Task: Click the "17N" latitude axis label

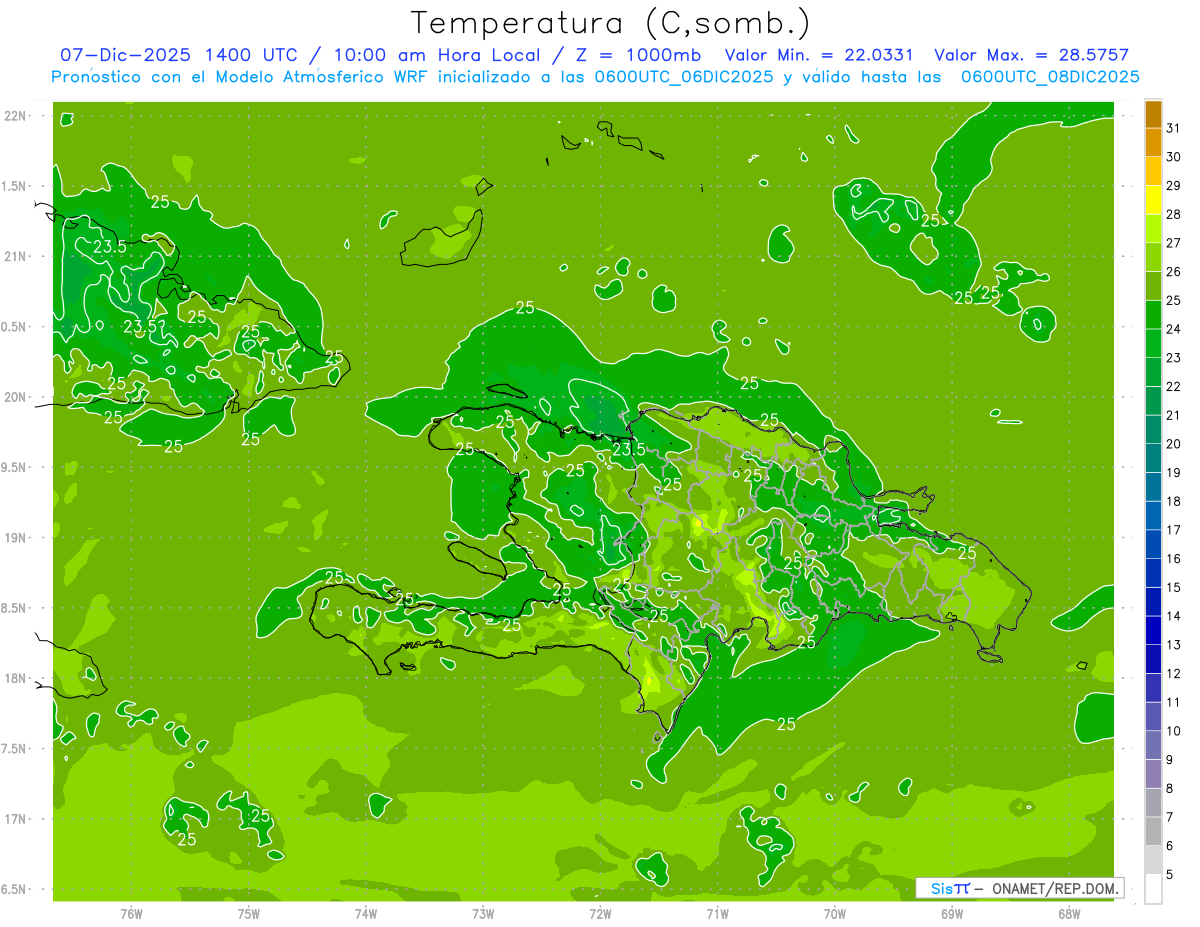Action: coord(15,819)
